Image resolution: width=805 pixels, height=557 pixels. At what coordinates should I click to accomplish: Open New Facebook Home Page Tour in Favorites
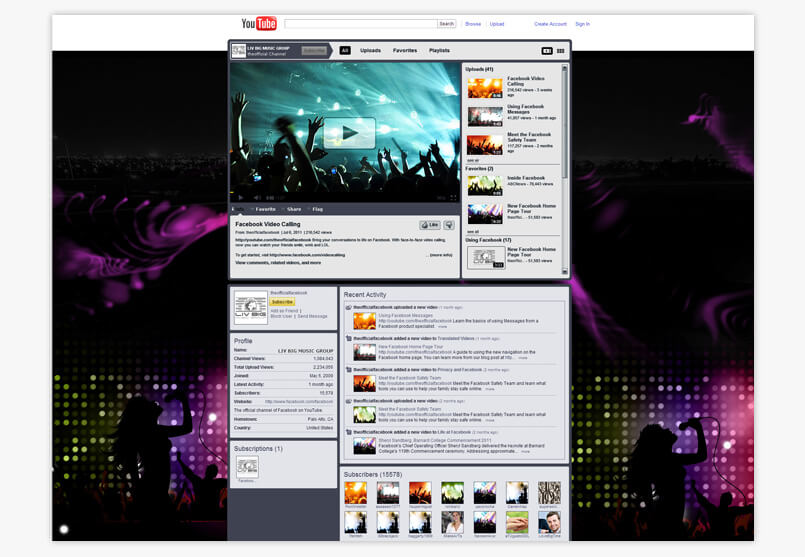(x=485, y=214)
